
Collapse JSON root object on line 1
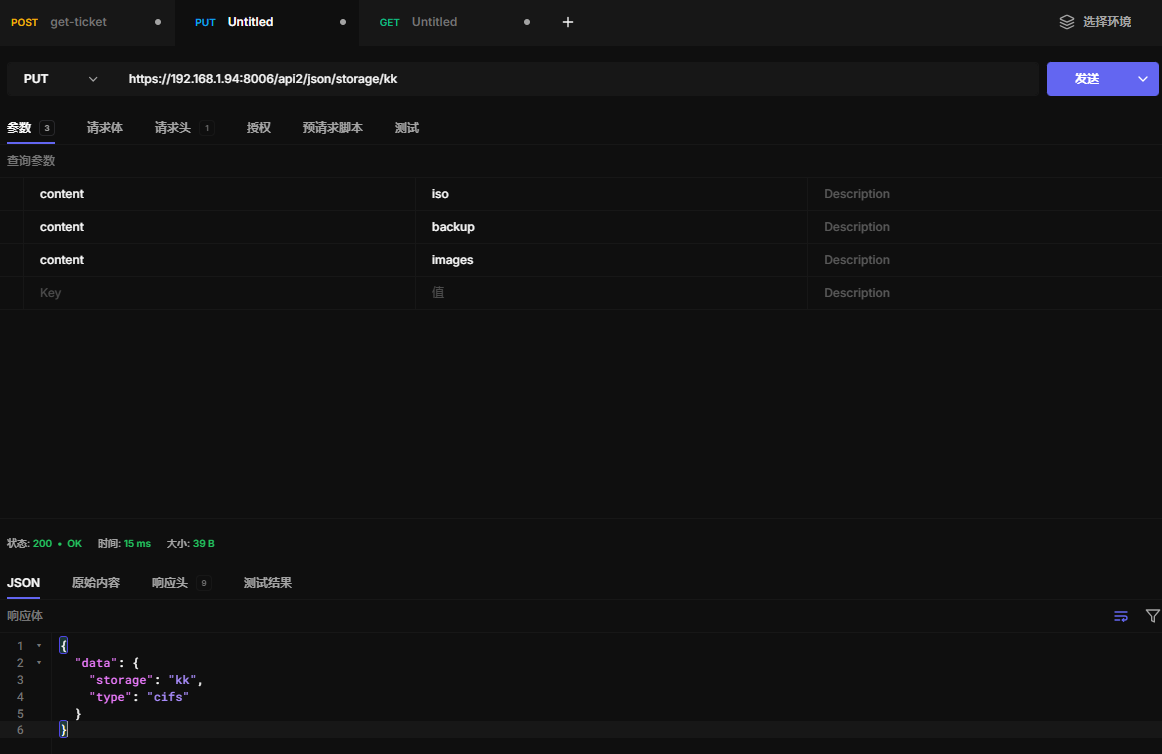pos(39,646)
